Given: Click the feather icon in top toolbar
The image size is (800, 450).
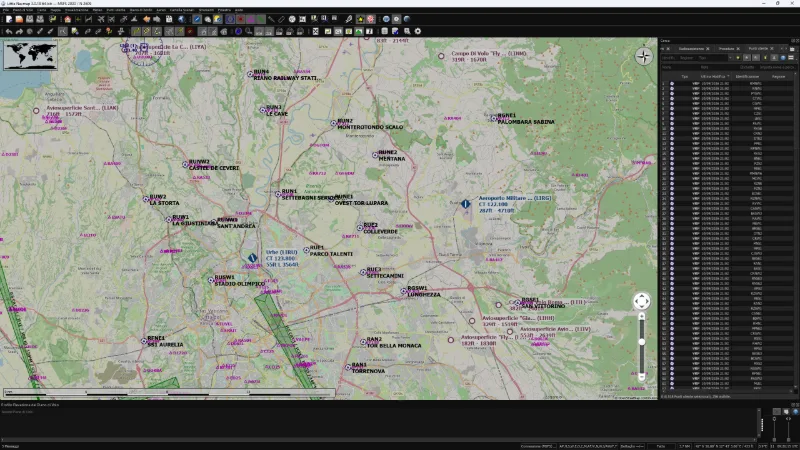Looking at the screenshot, I should 348,19.
